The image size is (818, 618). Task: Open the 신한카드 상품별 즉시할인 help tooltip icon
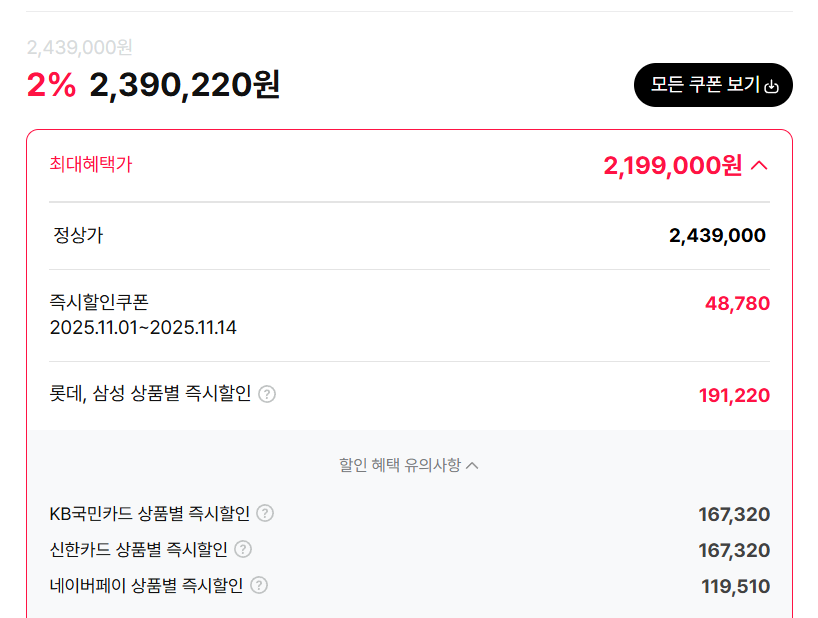point(242,549)
